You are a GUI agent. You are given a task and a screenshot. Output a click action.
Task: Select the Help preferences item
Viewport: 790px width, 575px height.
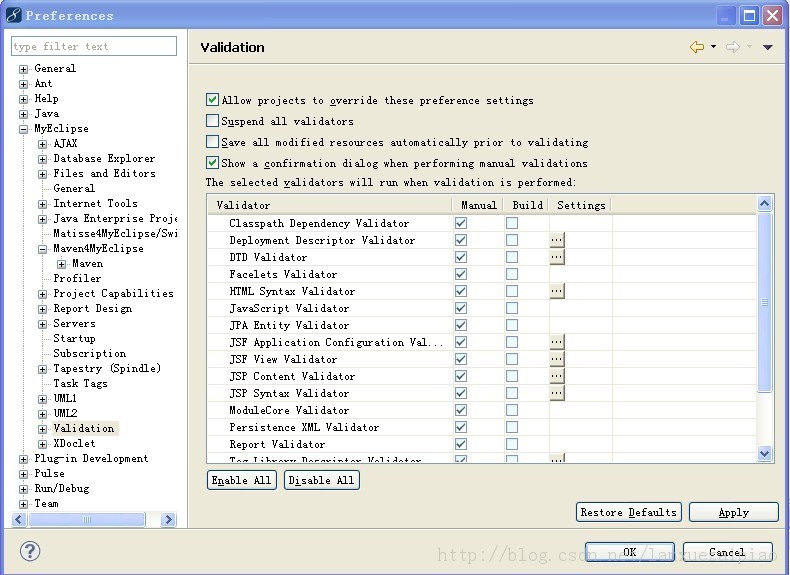coord(46,98)
